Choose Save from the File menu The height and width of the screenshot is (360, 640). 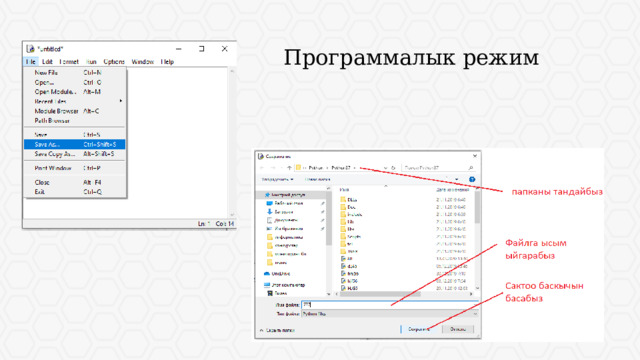coord(75,135)
